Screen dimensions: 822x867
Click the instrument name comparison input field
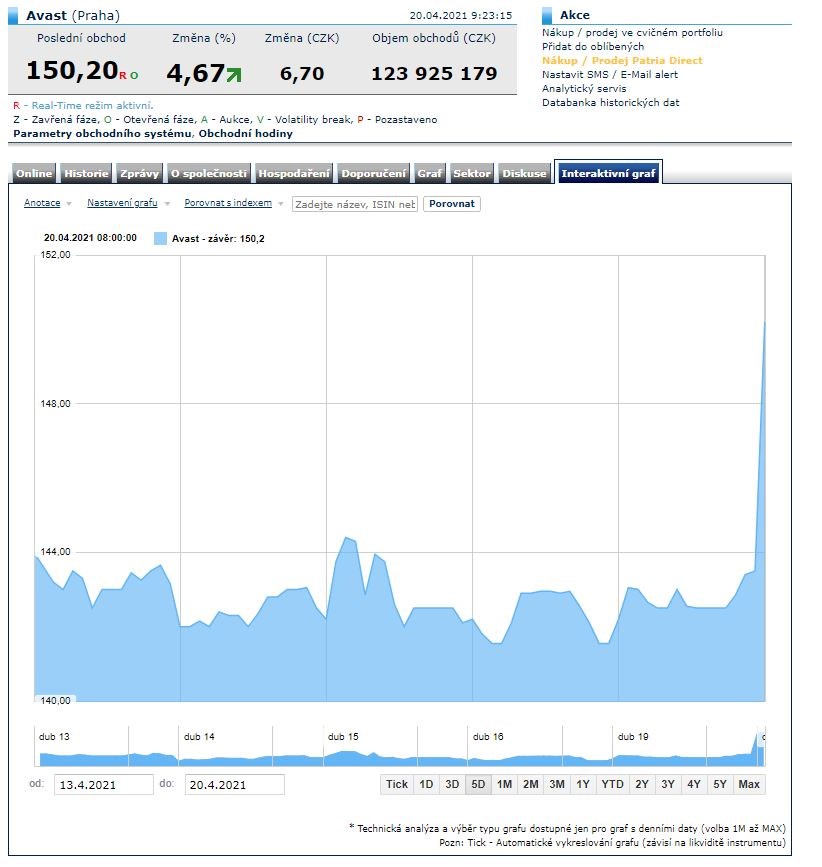[x=355, y=204]
